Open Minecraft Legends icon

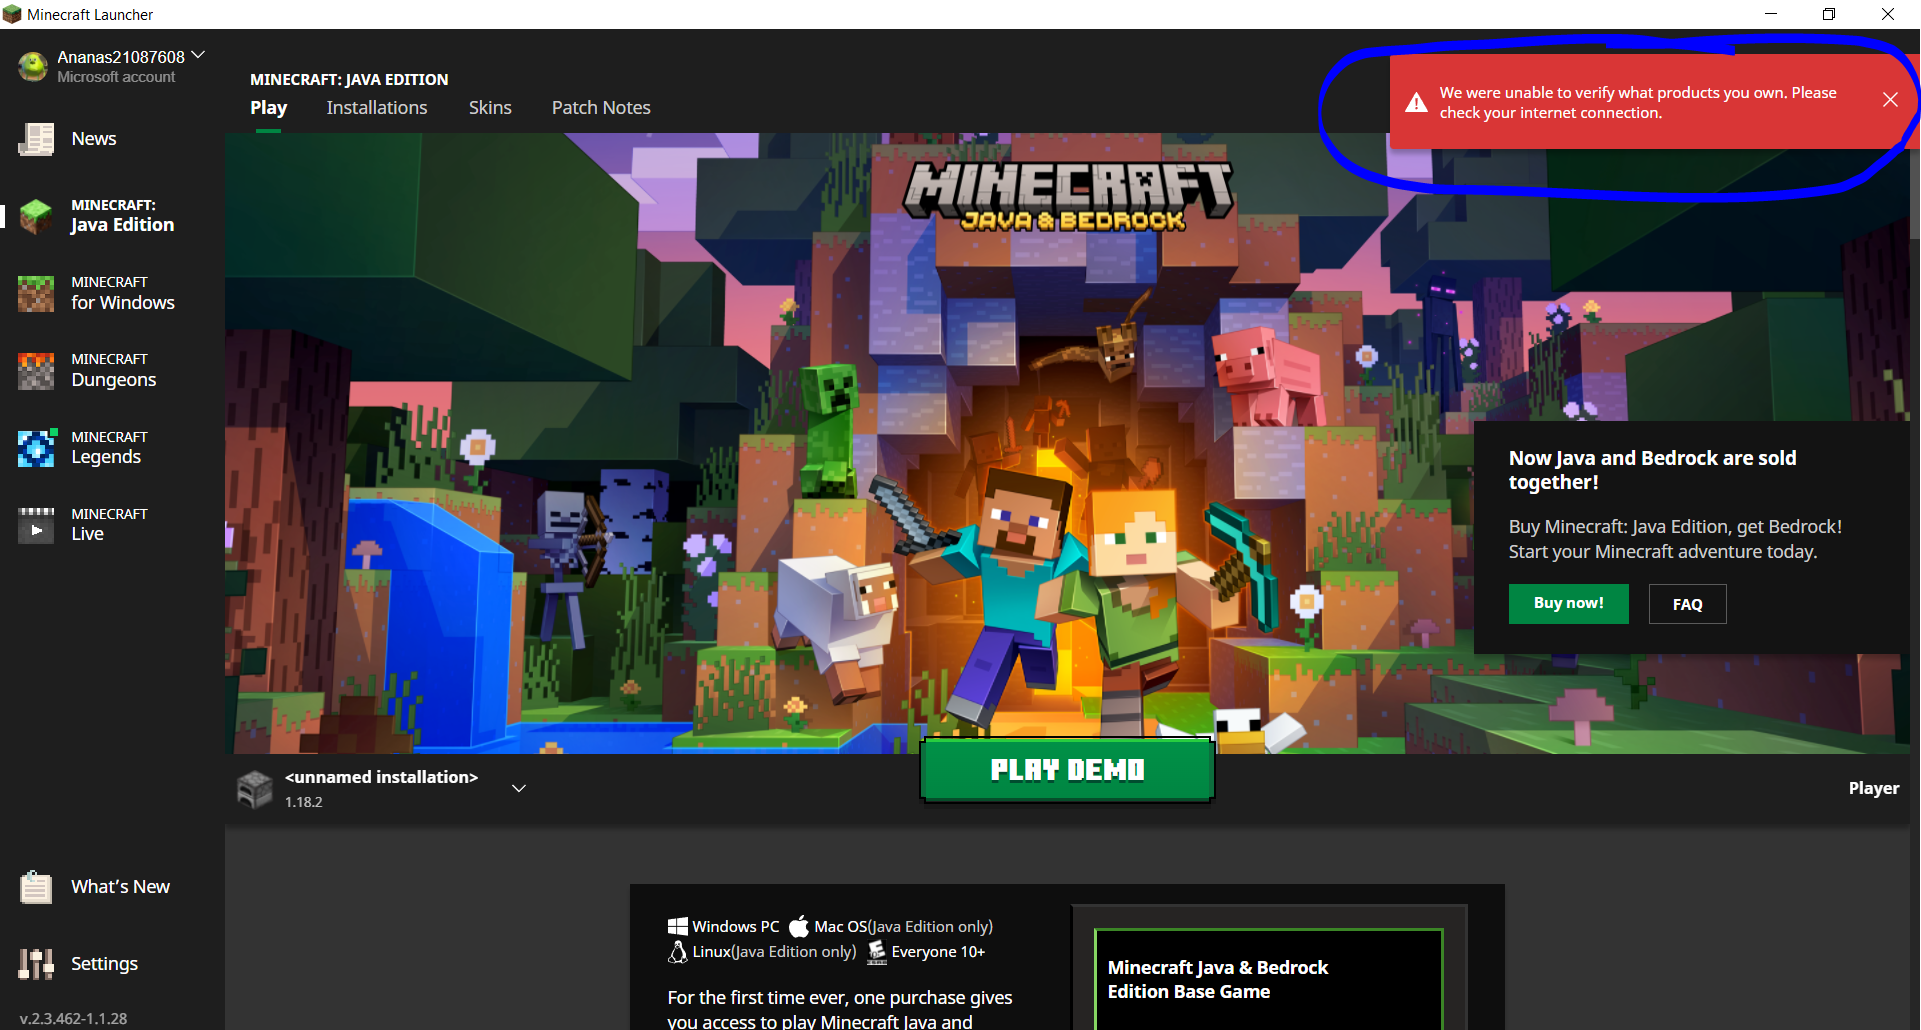point(36,447)
